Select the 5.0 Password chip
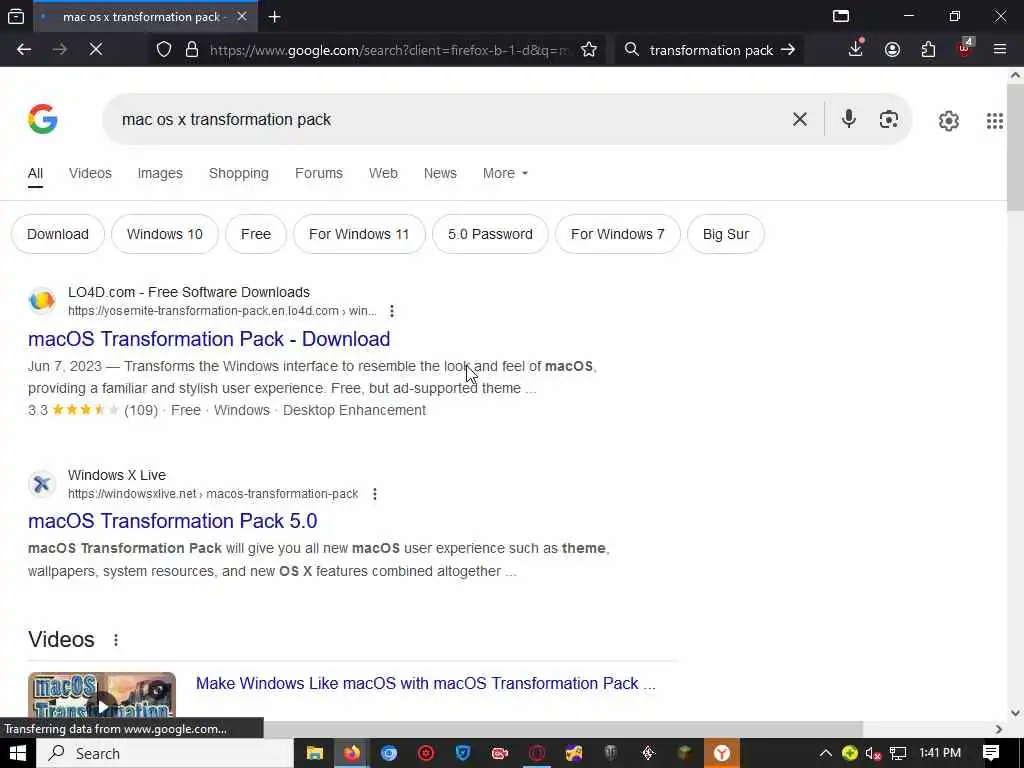 pos(490,234)
